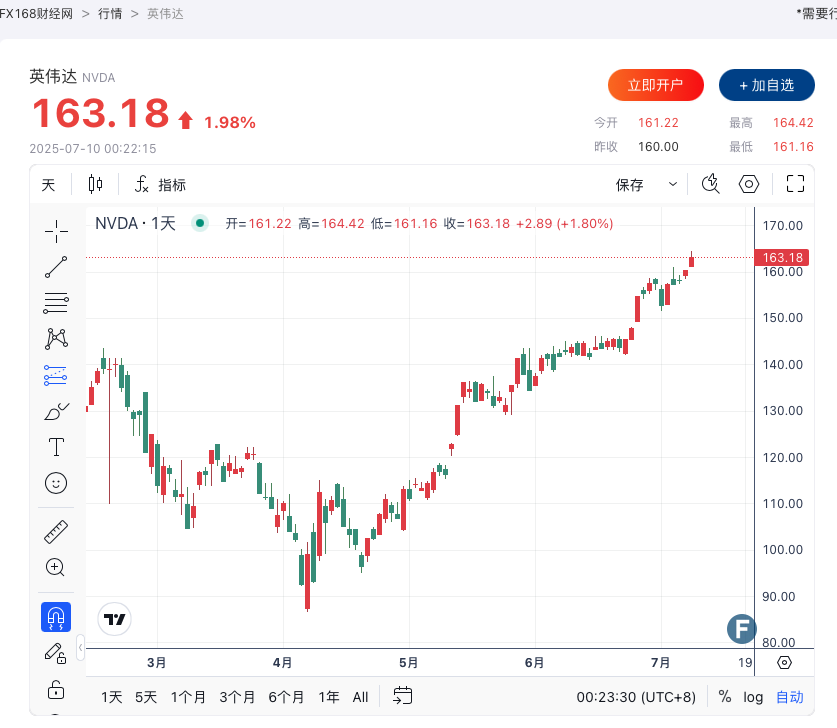Click the 4月 time axis label
Screen dimensions: 837x728
click(x=282, y=662)
